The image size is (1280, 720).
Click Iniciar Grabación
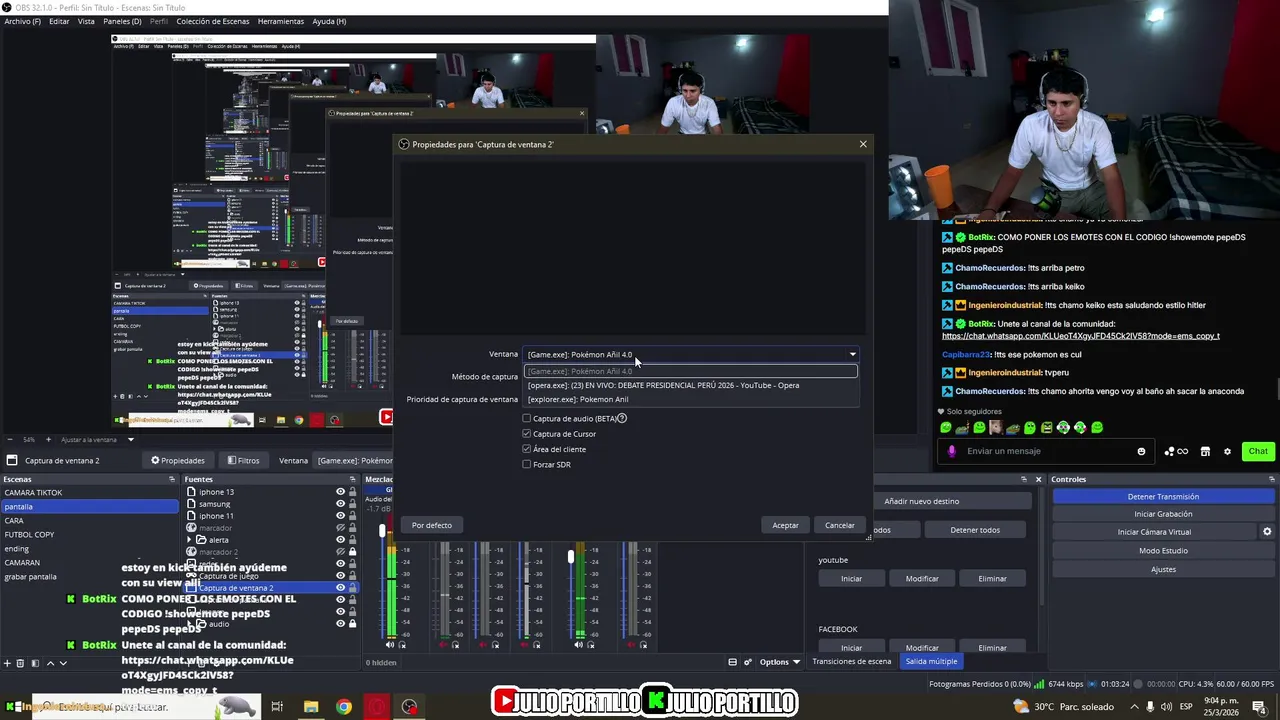pyautogui.click(x=1163, y=514)
